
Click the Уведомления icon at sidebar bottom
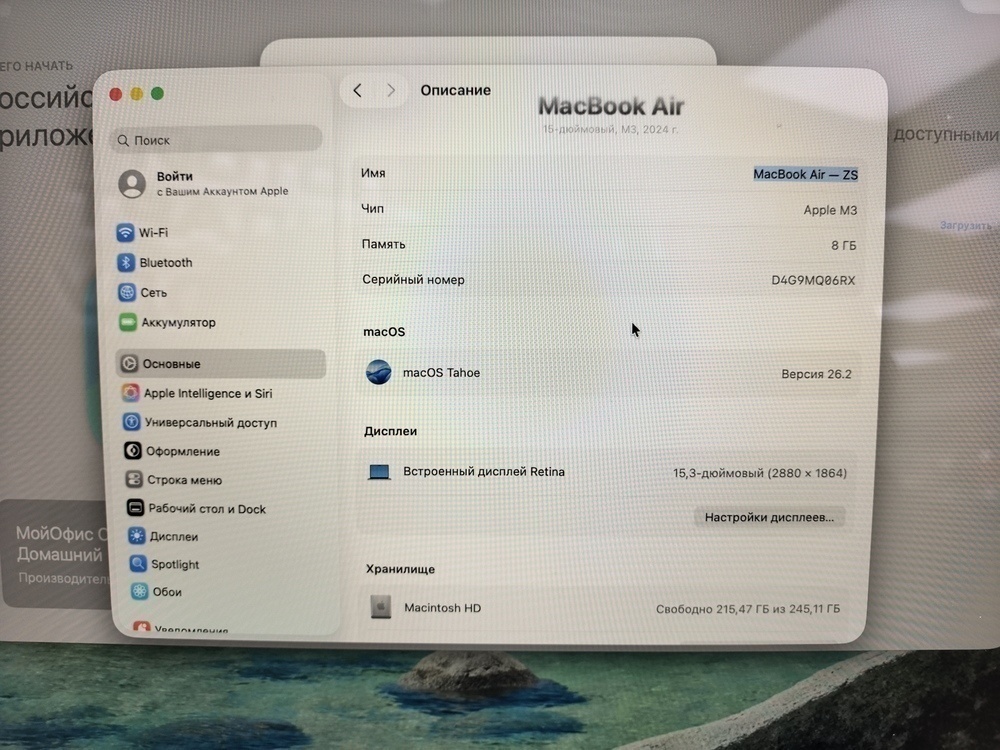pyautogui.click(x=142, y=628)
